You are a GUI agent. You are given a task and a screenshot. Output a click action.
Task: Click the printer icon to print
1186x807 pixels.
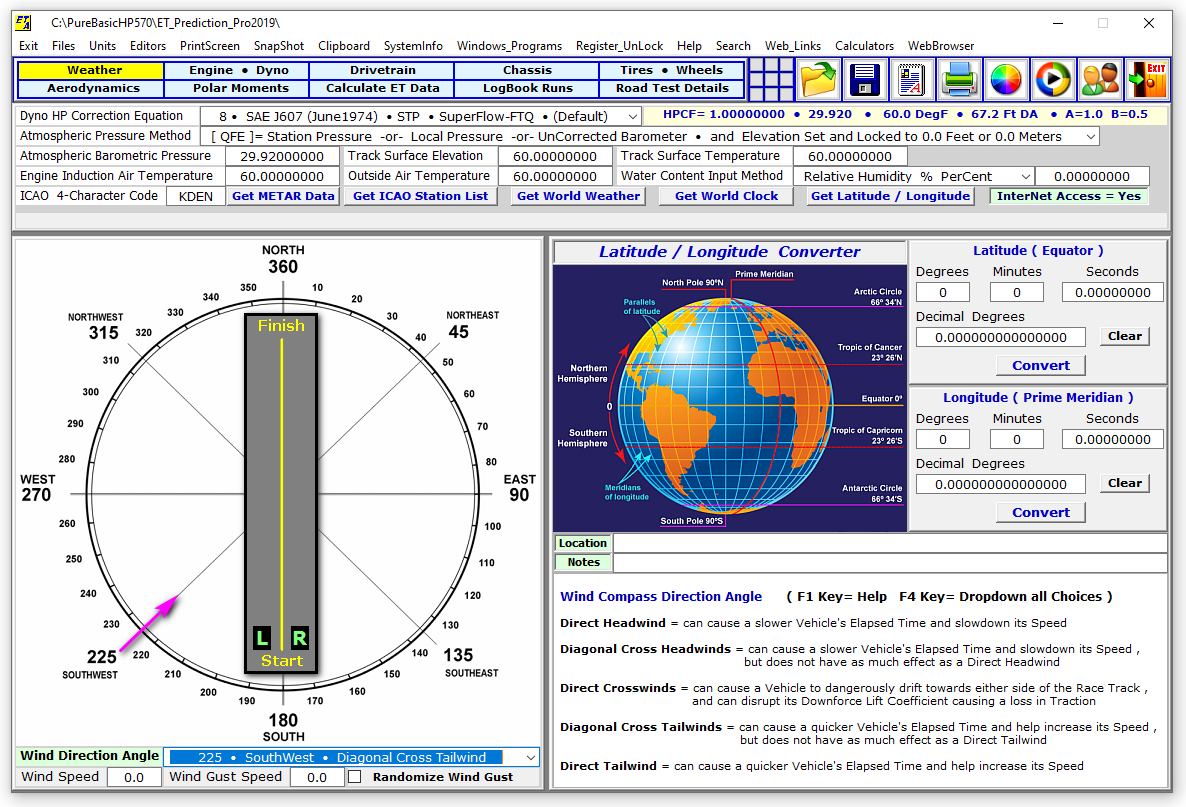pos(959,79)
